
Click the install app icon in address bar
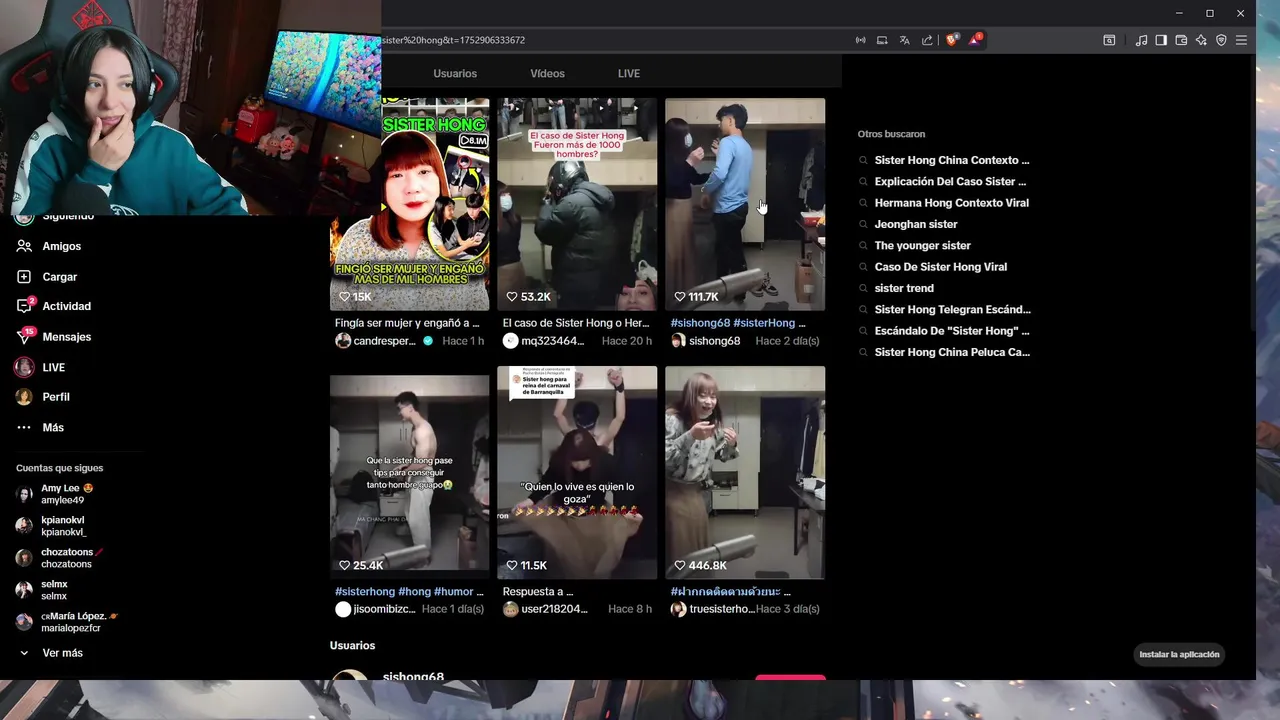pyautogui.click(x=883, y=40)
